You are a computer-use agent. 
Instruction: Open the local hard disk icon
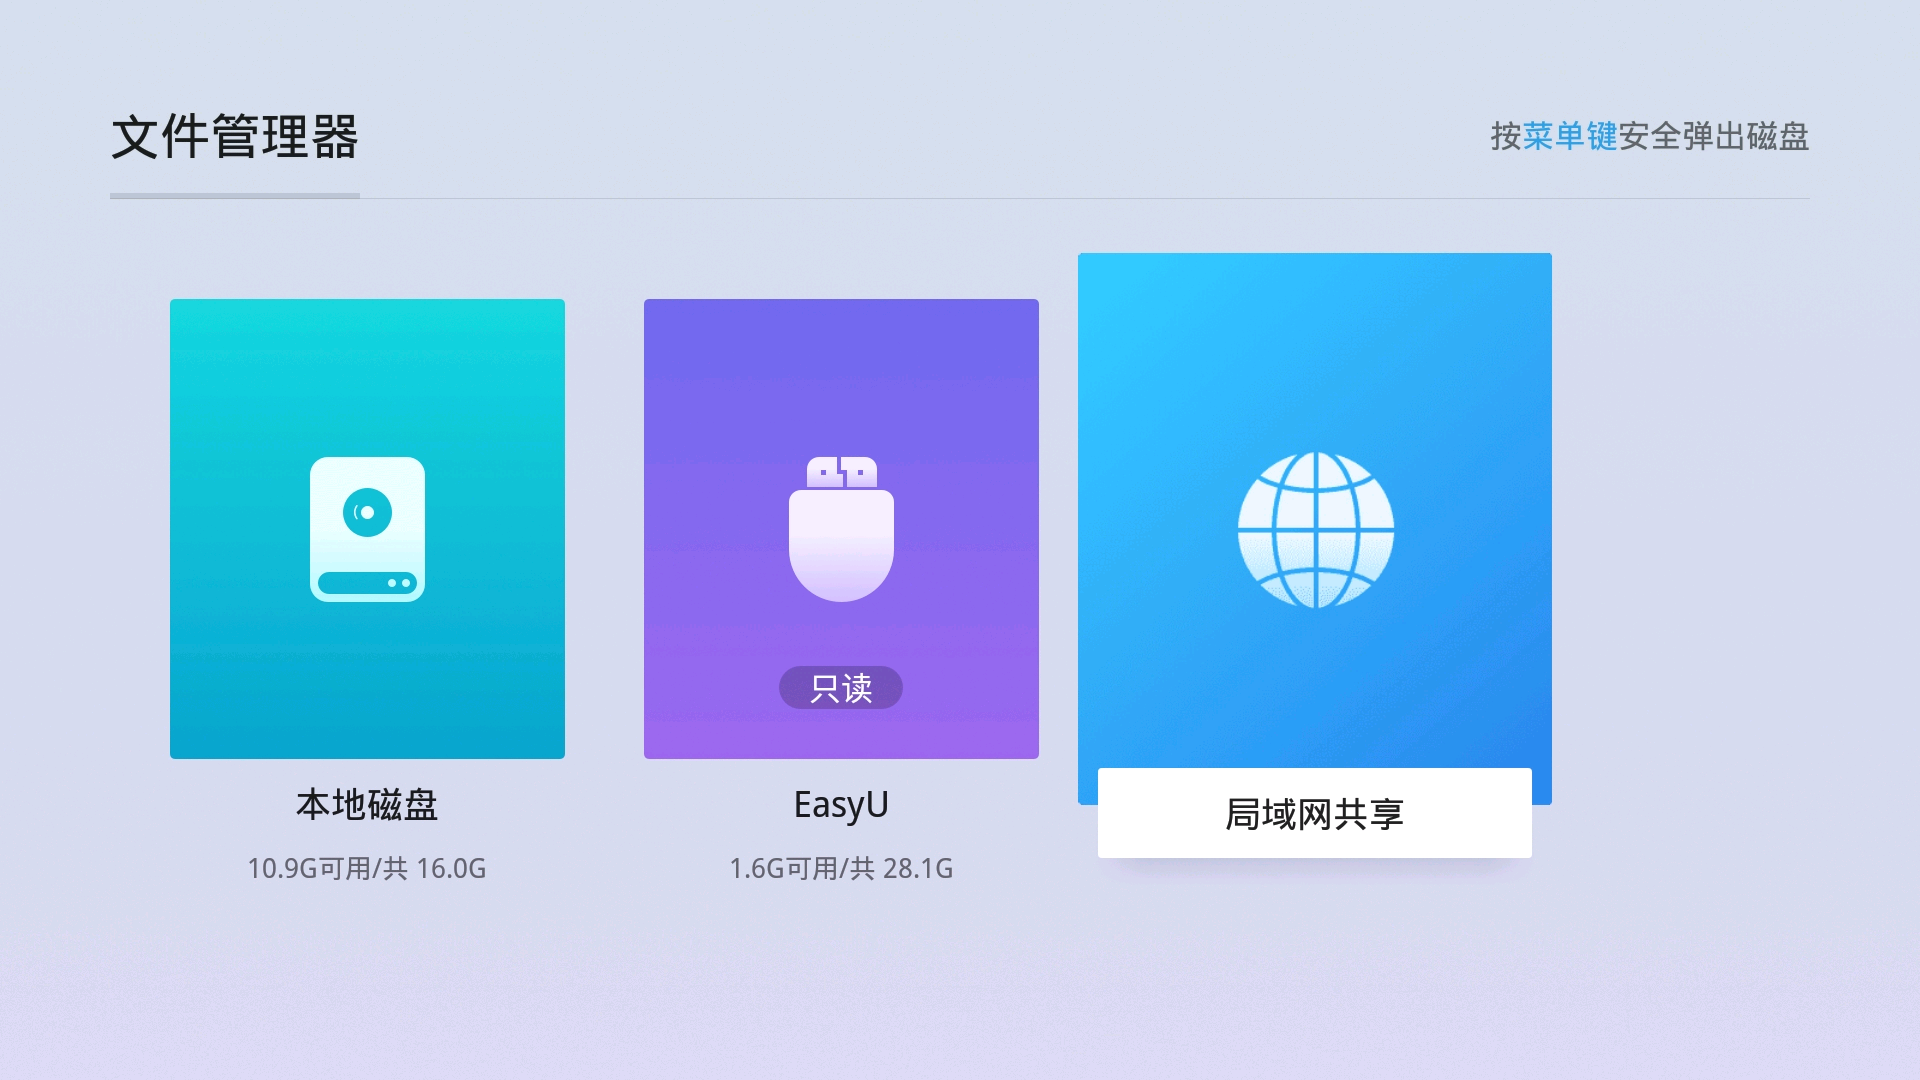(367, 529)
